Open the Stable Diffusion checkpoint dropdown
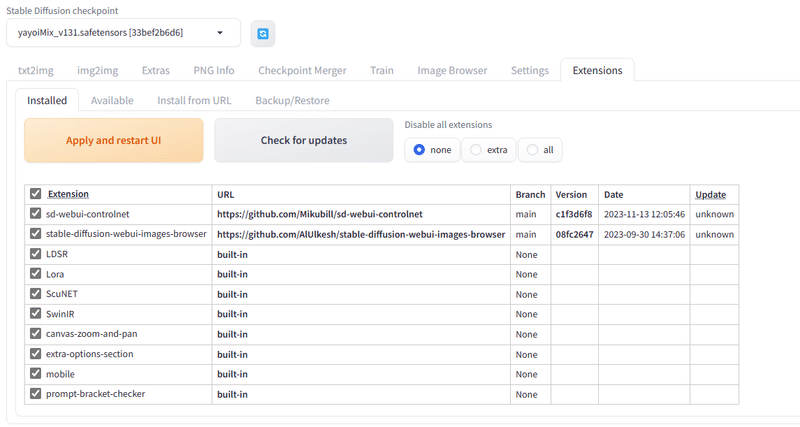This screenshot has height=427, width=800. [123, 33]
